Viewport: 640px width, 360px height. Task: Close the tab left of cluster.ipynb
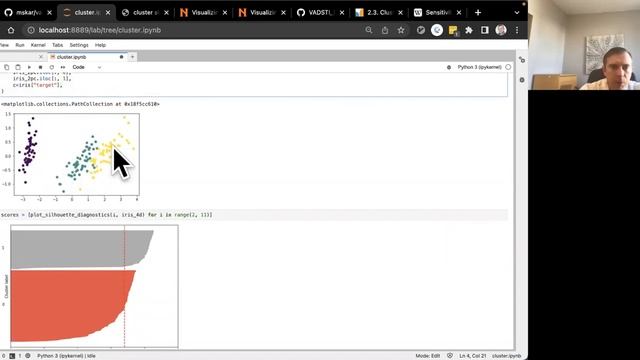pos(40,57)
